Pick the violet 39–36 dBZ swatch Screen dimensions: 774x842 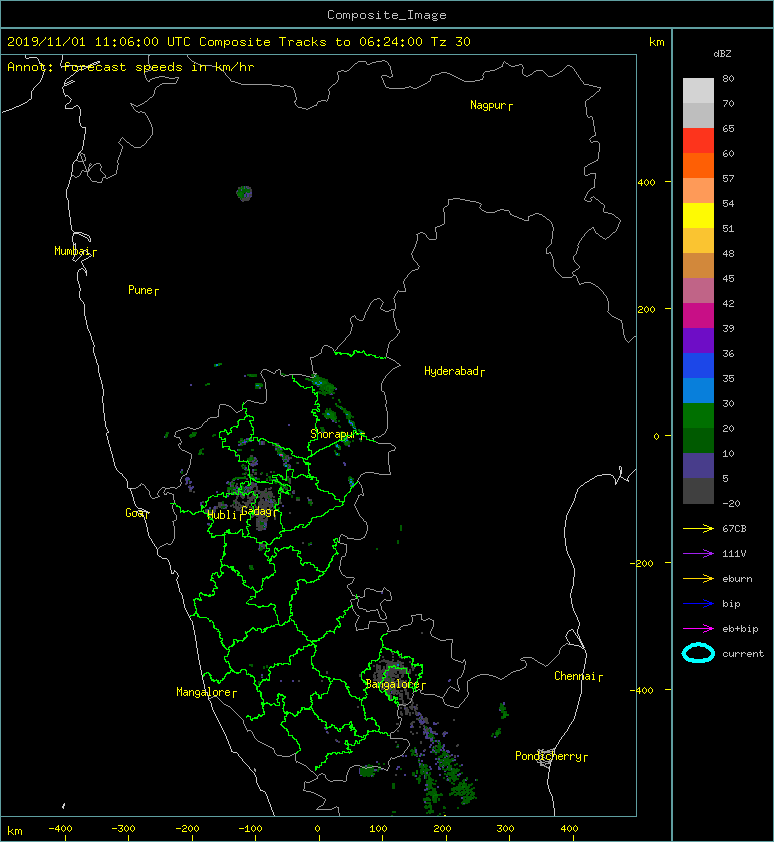point(698,340)
